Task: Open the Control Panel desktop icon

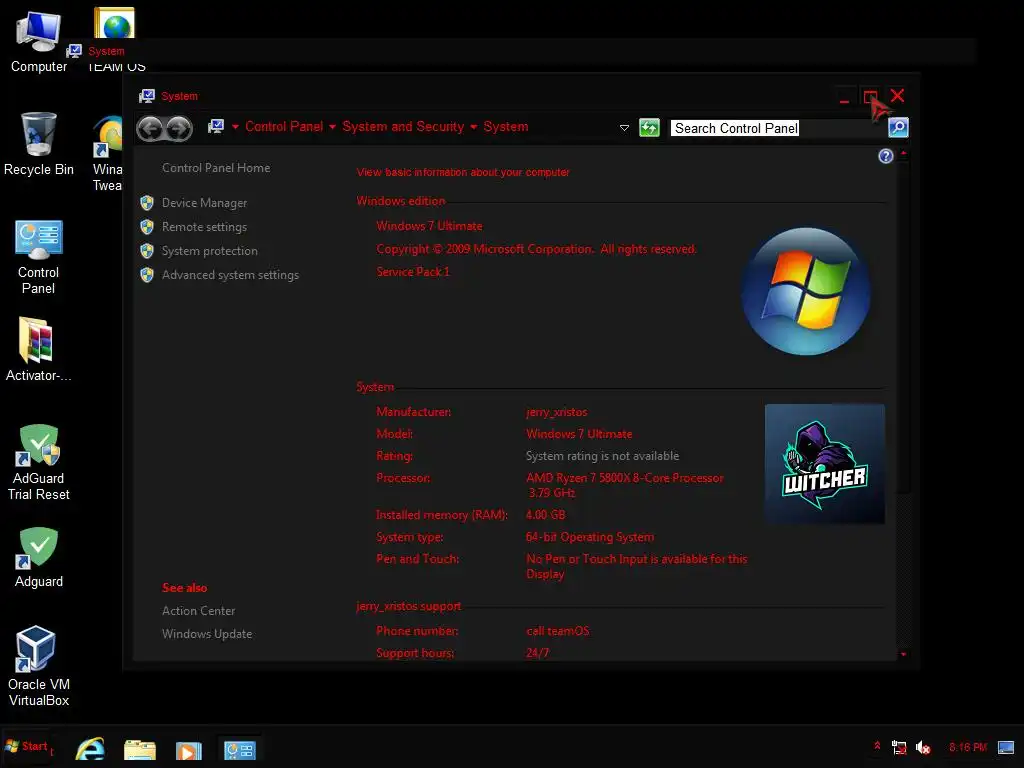Action: pyautogui.click(x=39, y=257)
